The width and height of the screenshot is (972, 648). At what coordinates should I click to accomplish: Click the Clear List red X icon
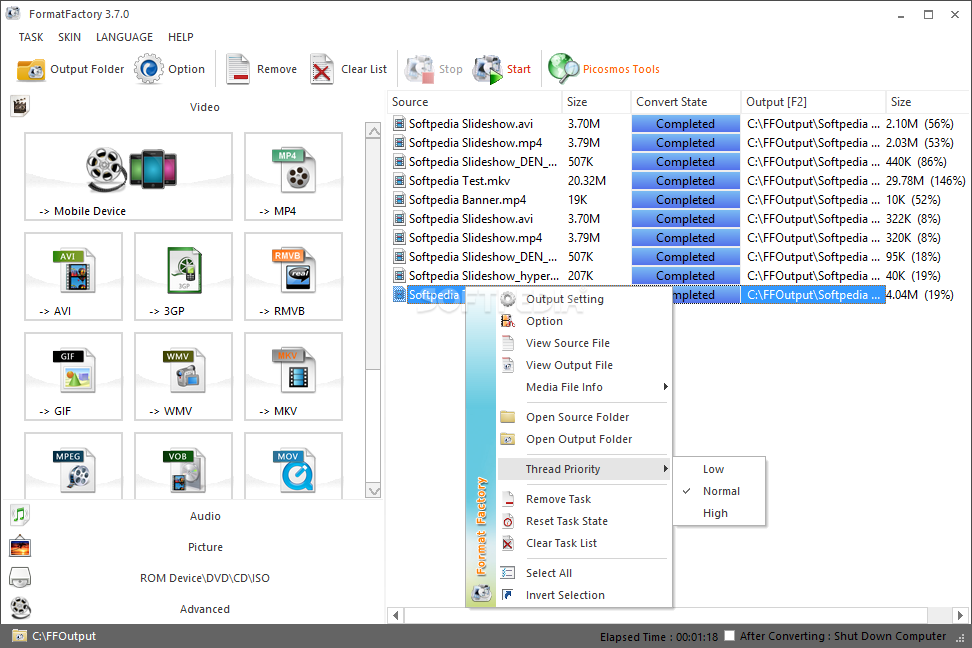[x=321, y=69]
